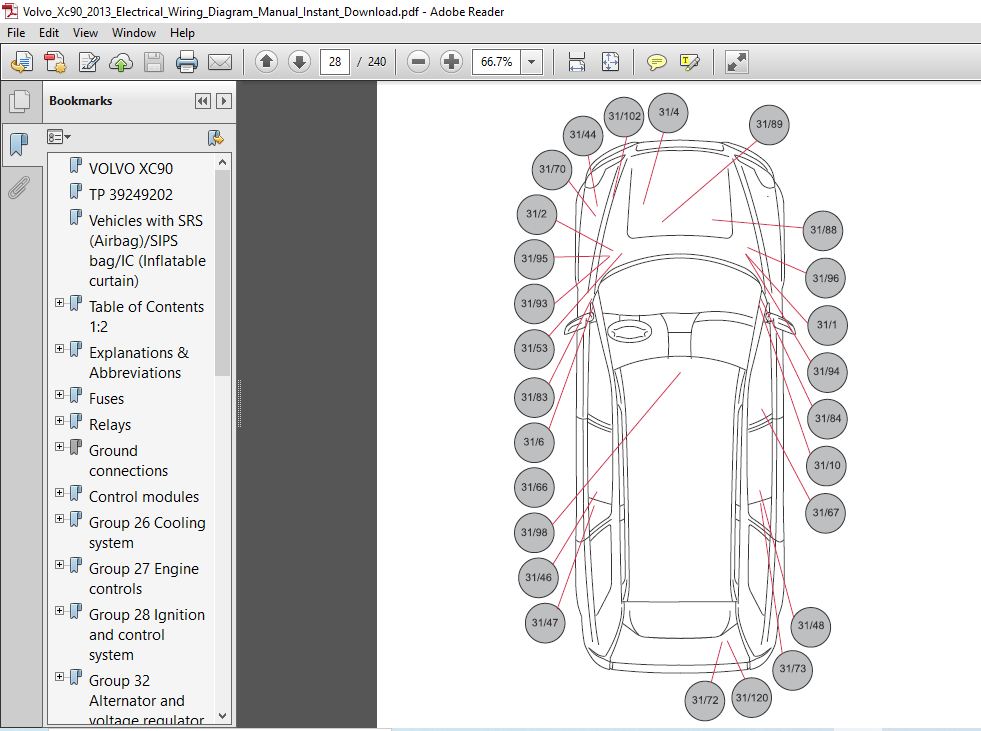
Task: Zoom out with the minus button
Action: click(x=419, y=61)
